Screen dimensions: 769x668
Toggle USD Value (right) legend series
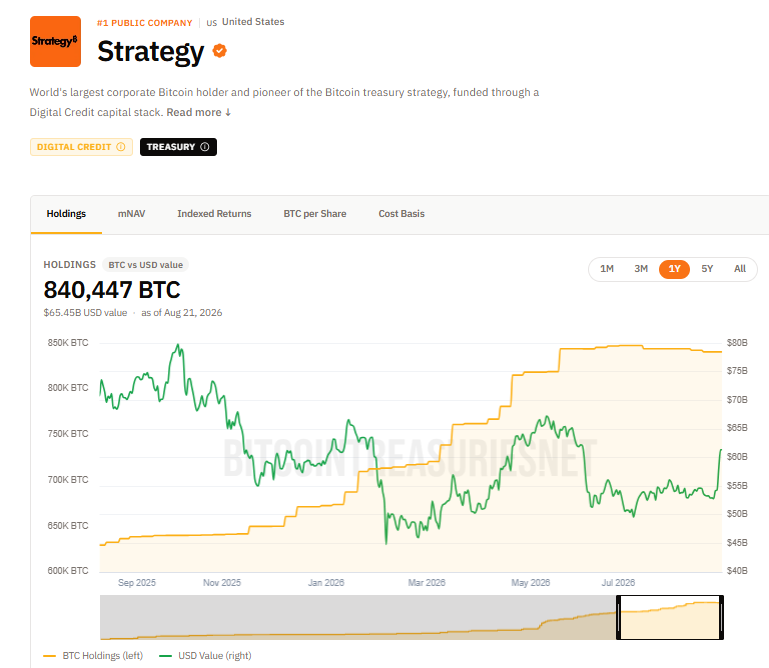[x=205, y=656]
